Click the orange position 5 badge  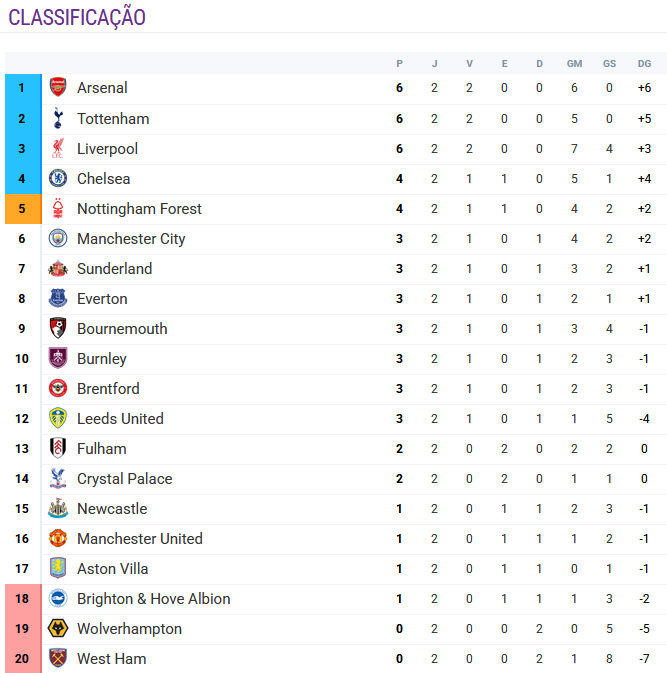pyautogui.click(x=23, y=209)
